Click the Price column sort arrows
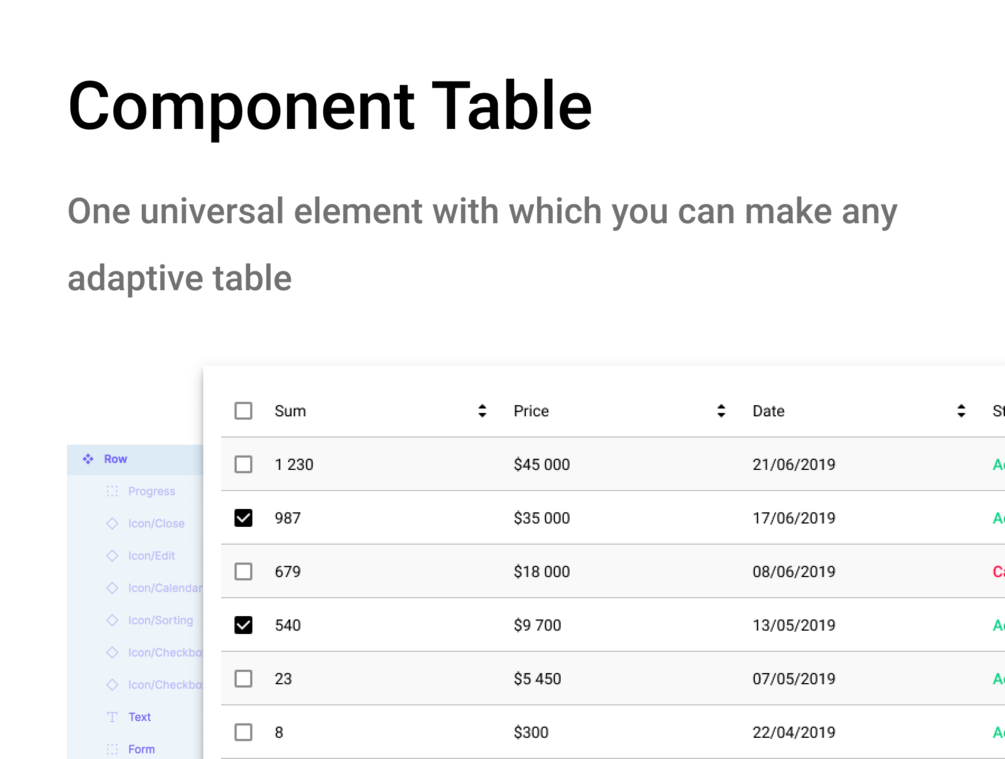The image size is (1005, 759). (721, 411)
